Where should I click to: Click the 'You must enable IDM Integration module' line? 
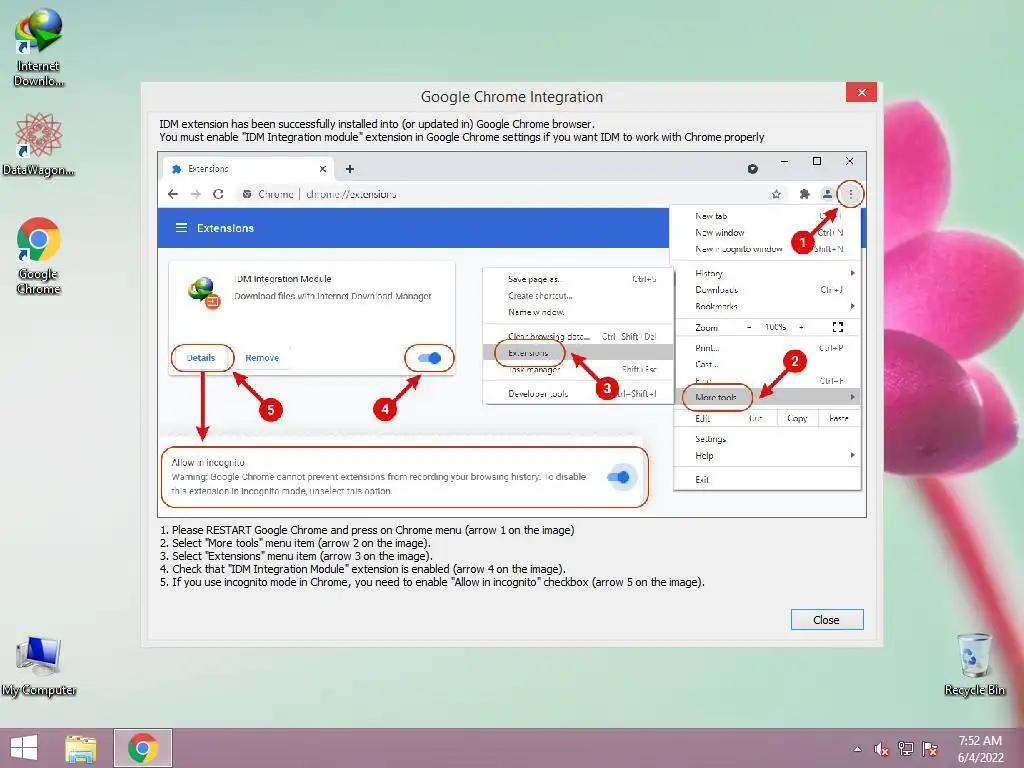[x=462, y=137]
